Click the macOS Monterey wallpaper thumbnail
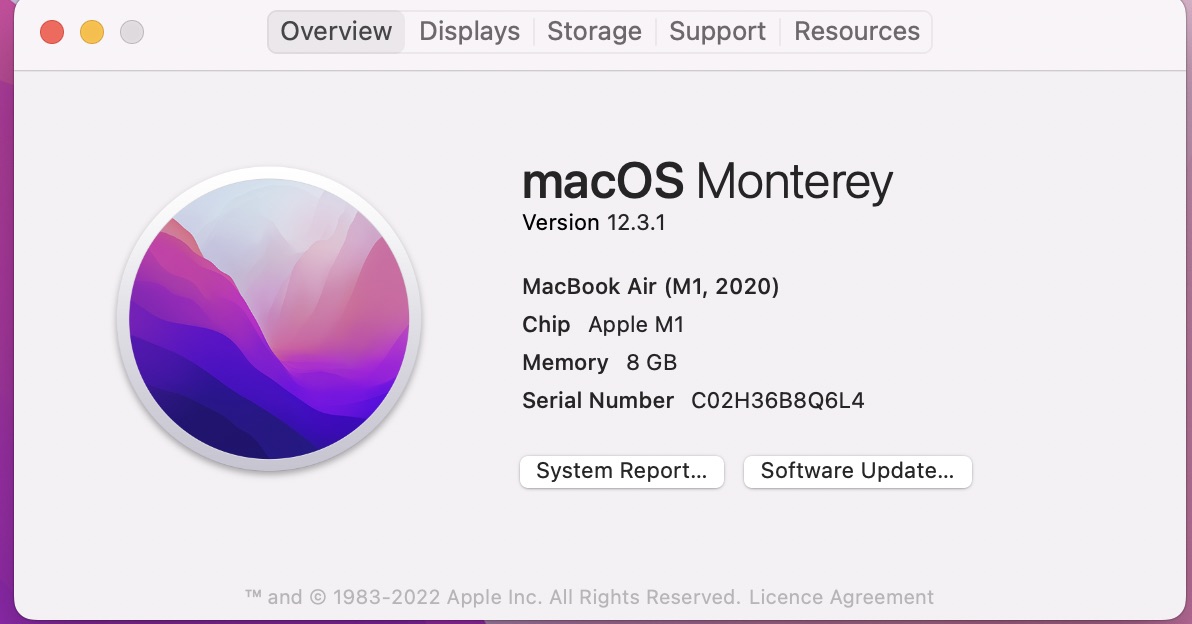Image resolution: width=1192 pixels, height=624 pixels. coord(270,322)
